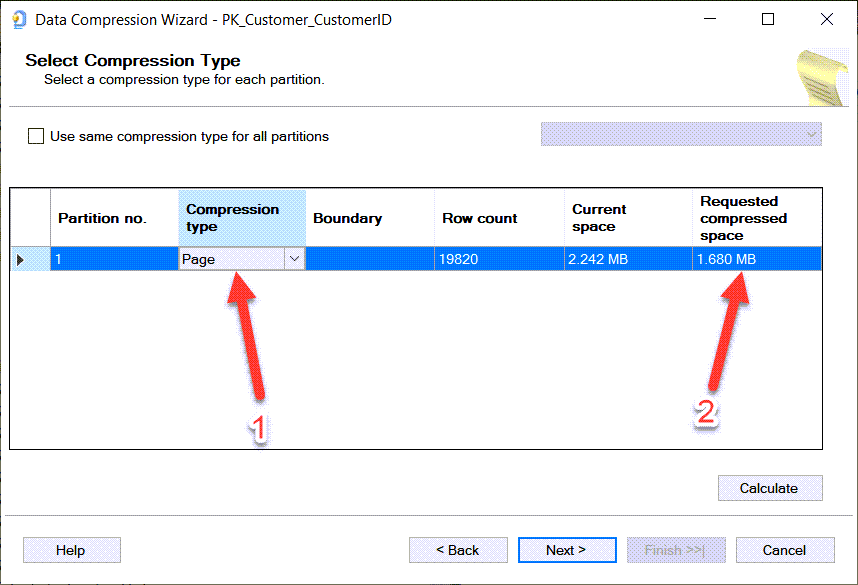
Task: Open the disabled compression type dropdown for all partitions
Action: click(x=681, y=134)
